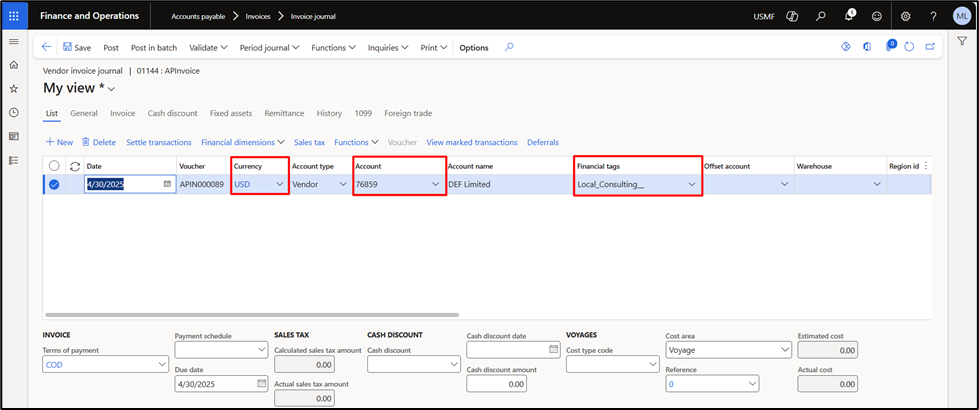Click the Cash discount amount field
The image size is (979, 410).
coord(496,384)
